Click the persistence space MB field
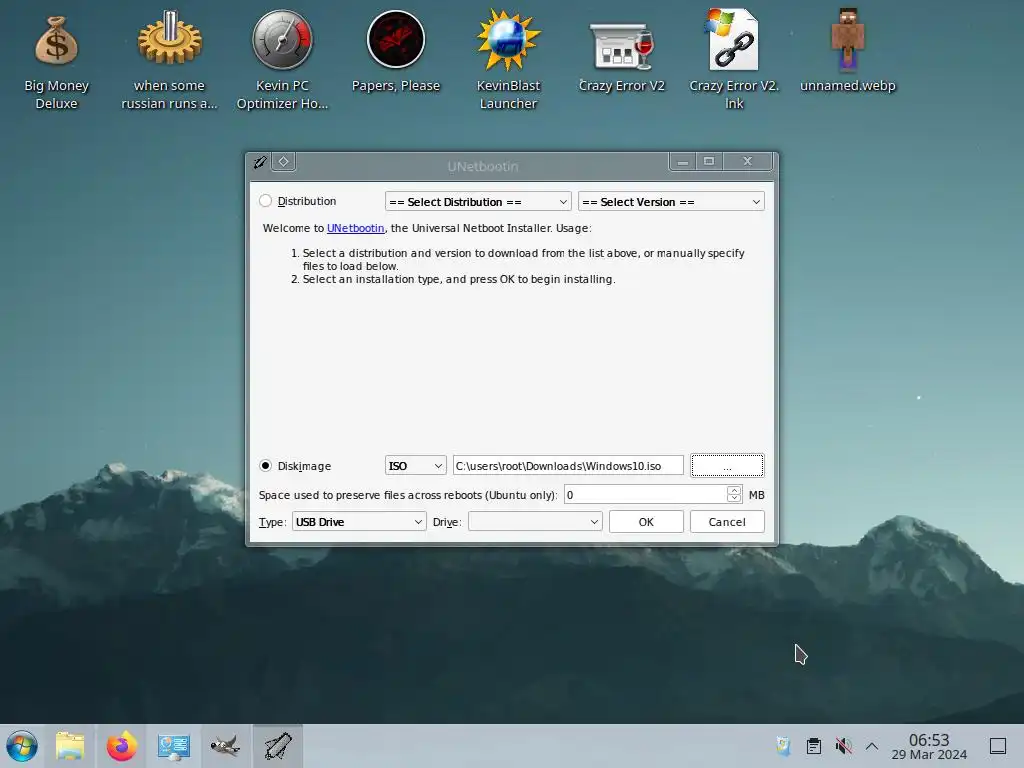 tap(645, 494)
